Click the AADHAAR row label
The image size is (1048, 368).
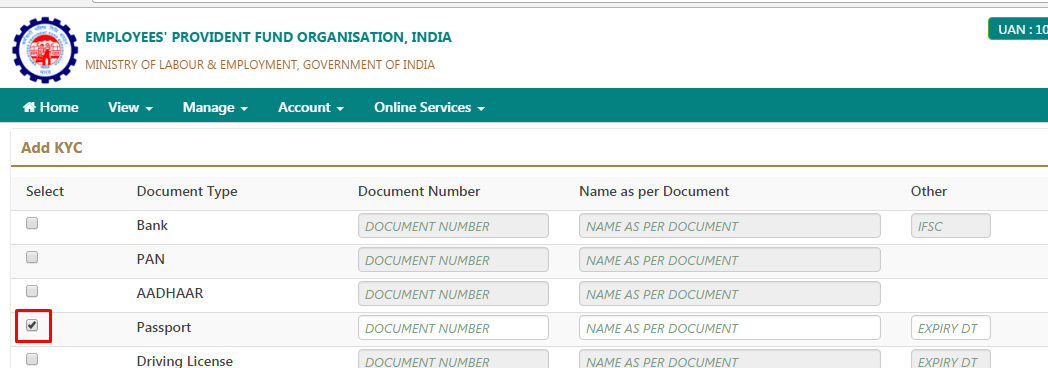click(x=170, y=293)
